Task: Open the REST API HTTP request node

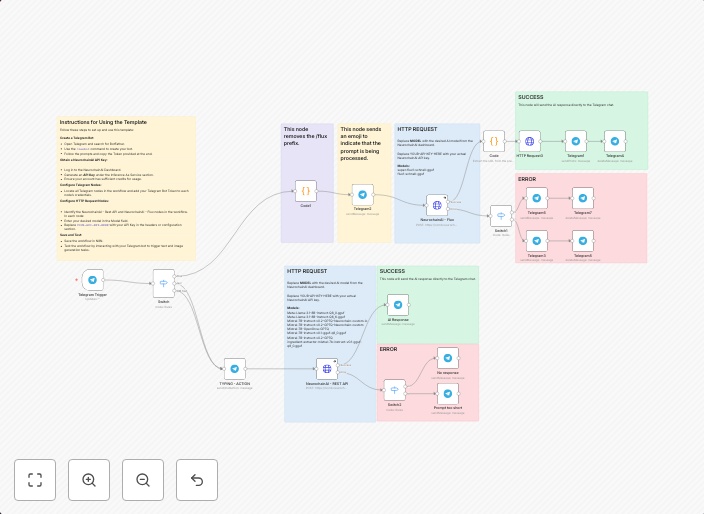Action: [x=326, y=369]
